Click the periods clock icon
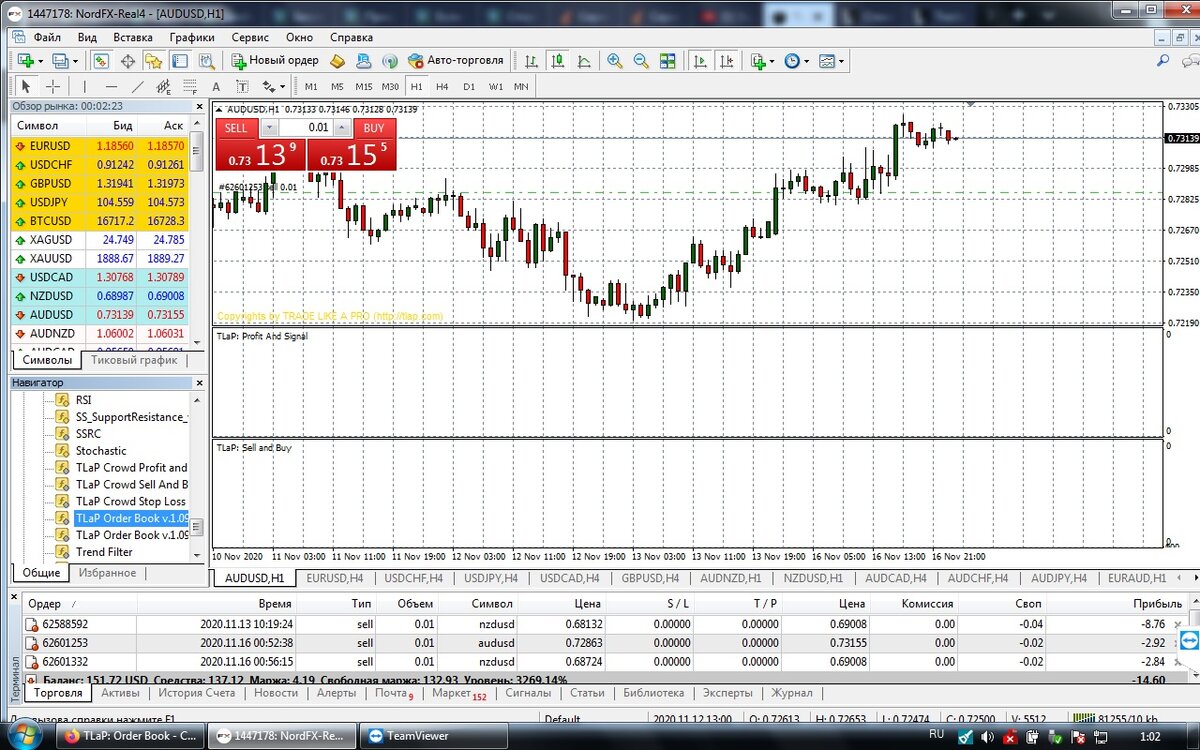Viewport: 1200px width, 750px height. click(791, 61)
